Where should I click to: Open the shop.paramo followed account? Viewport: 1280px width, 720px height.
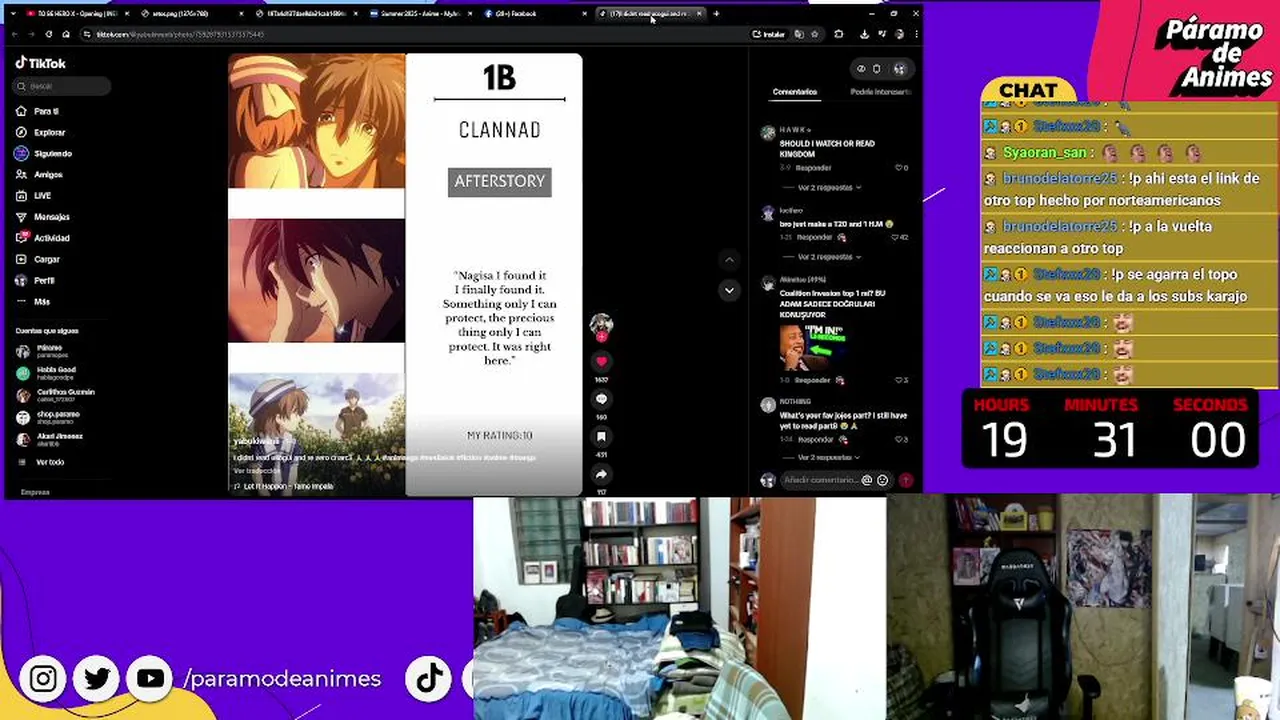pyautogui.click(x=48, y=416)
